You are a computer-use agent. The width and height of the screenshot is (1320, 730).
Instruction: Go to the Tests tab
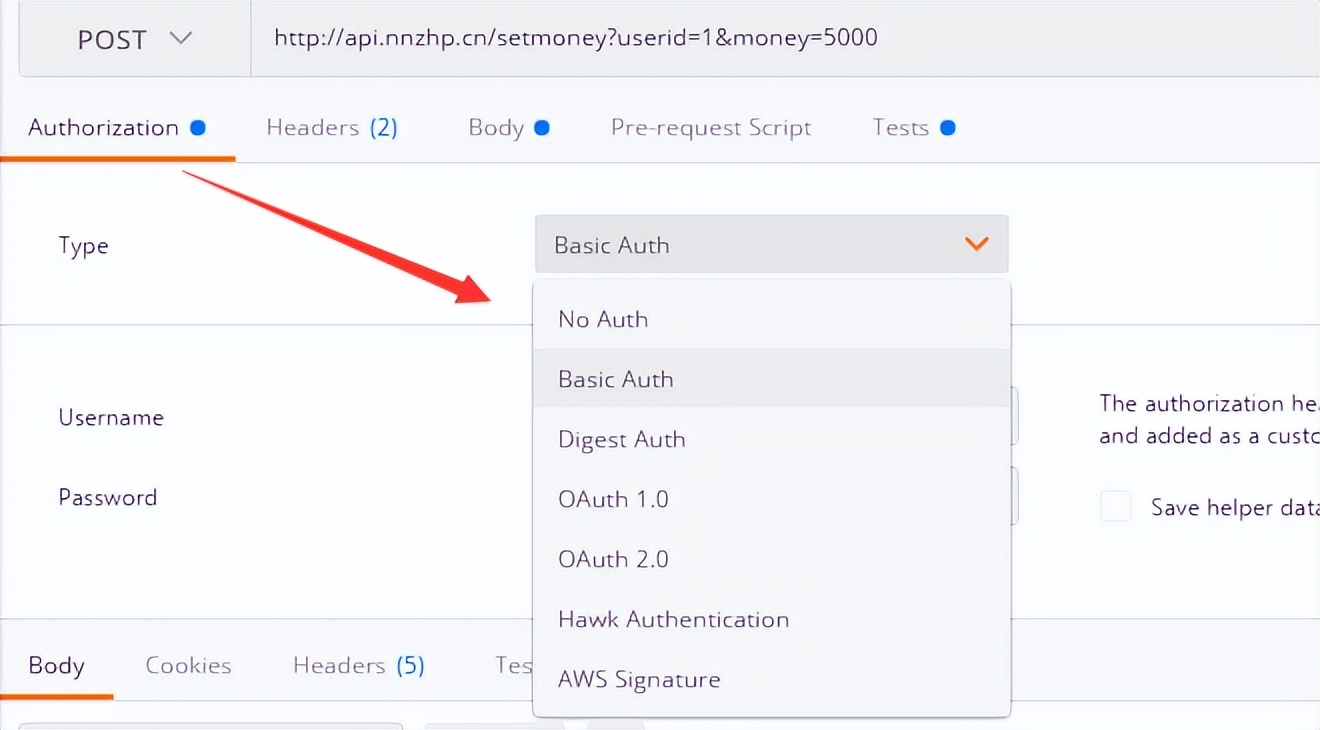901,128
